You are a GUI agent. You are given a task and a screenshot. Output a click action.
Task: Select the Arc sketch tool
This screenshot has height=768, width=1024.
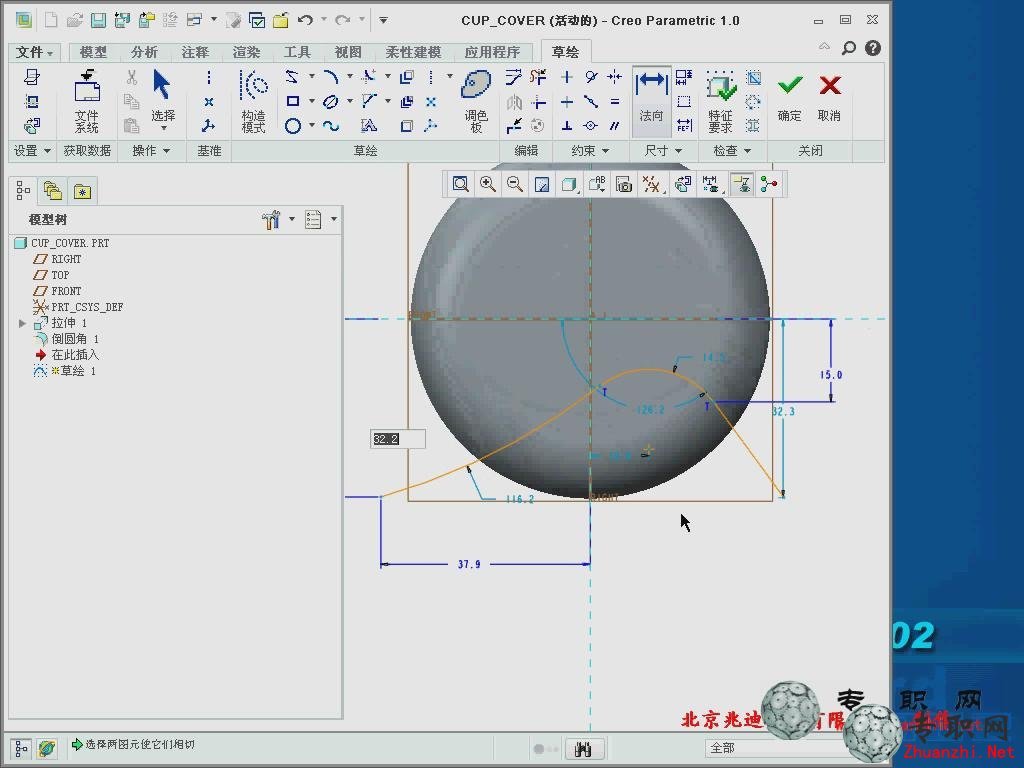pos(331,77)
